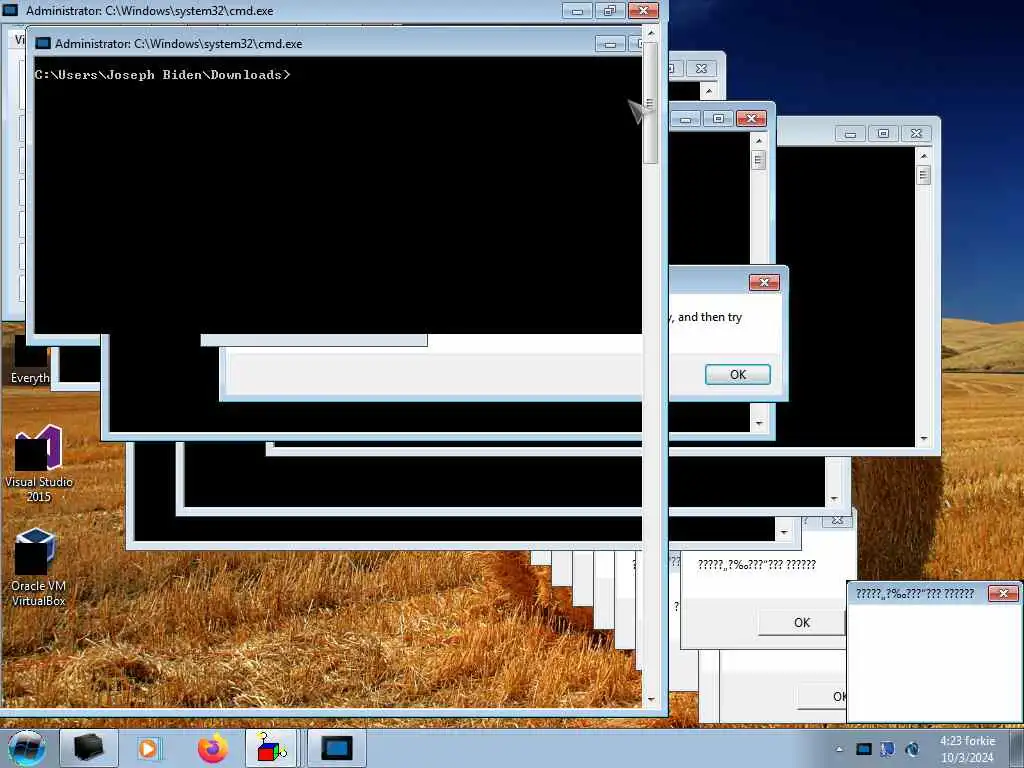The width and height of the screenshot is (1024, 768).
Task: Maximize the rightmost cmd window
Action: pyautogui.click(x=883, y=134)
